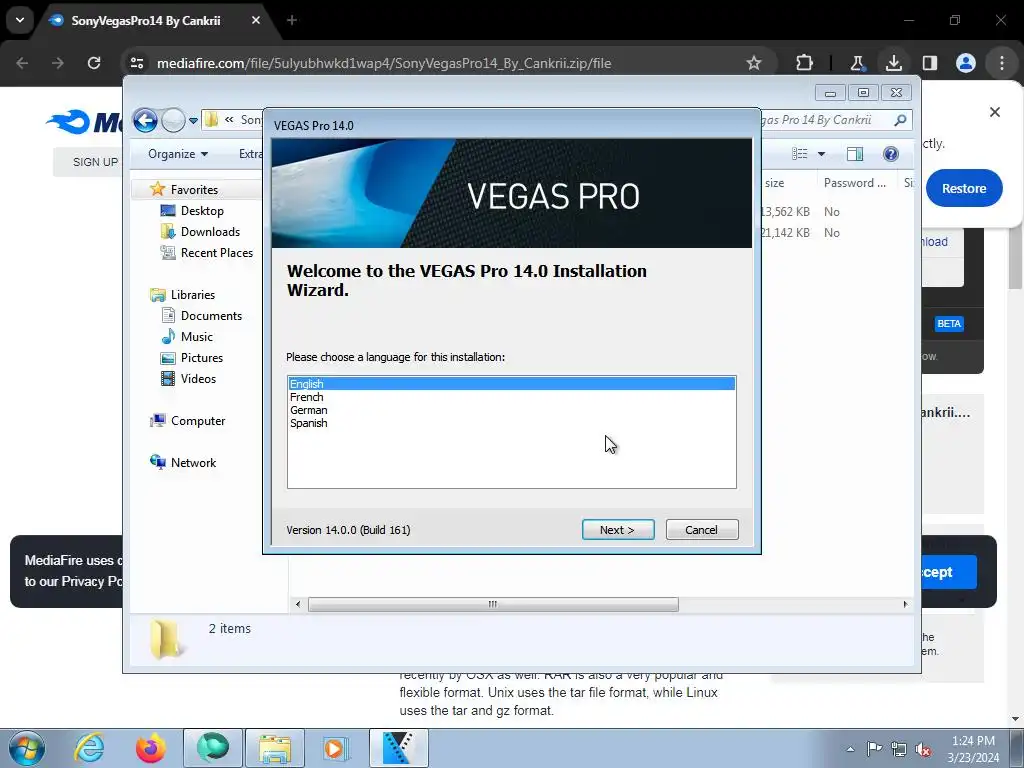The width and height of the screenshot is (1024, 768).
Task: Open Windows Explorer folder taskbar icon
Action: click(275, 748)
